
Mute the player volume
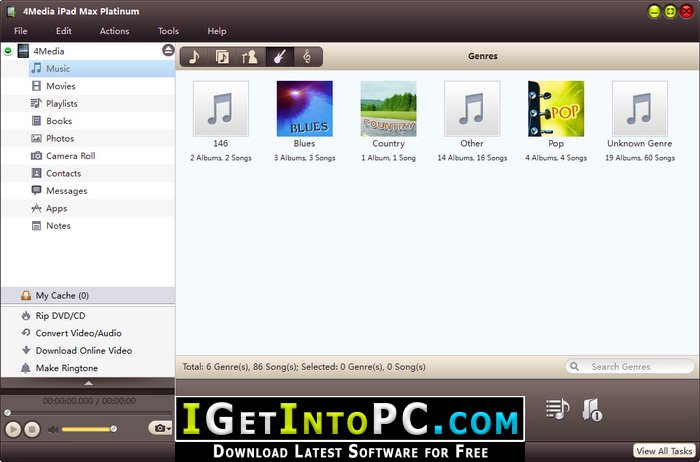click(53, 429)
